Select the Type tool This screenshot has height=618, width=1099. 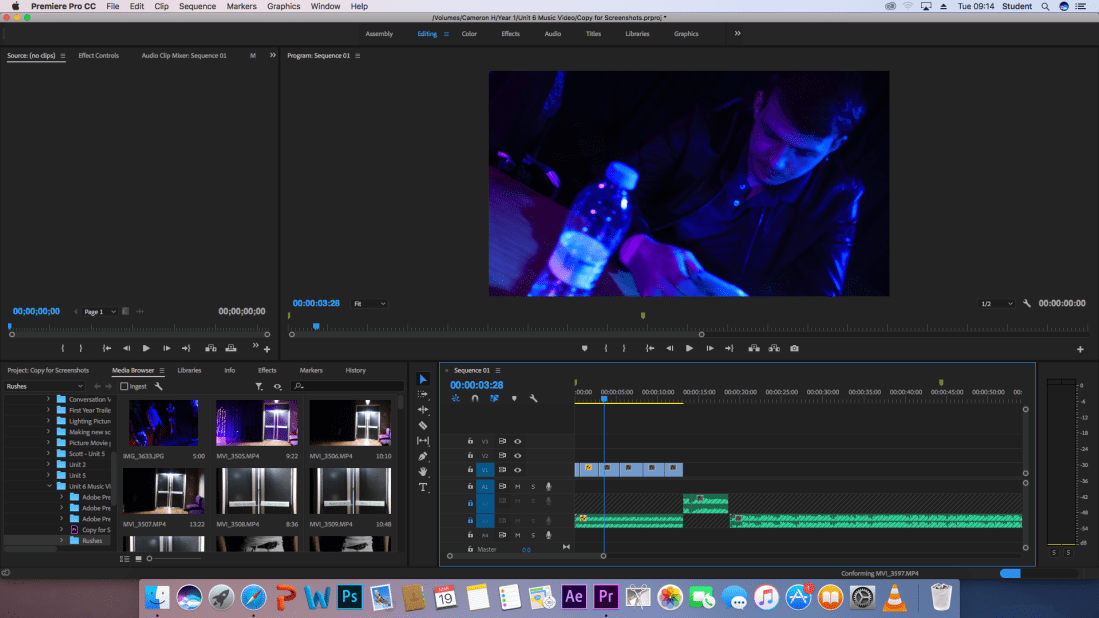[x=423, y=487]
